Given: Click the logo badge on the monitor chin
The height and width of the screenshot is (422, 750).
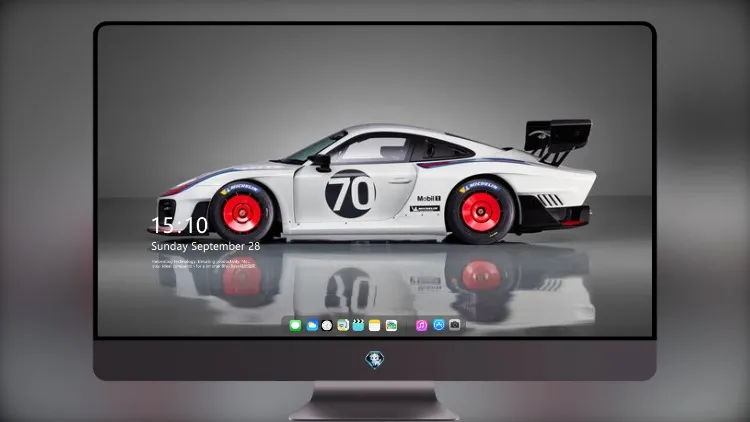Looking at the screenshot, I should [375, 359].
